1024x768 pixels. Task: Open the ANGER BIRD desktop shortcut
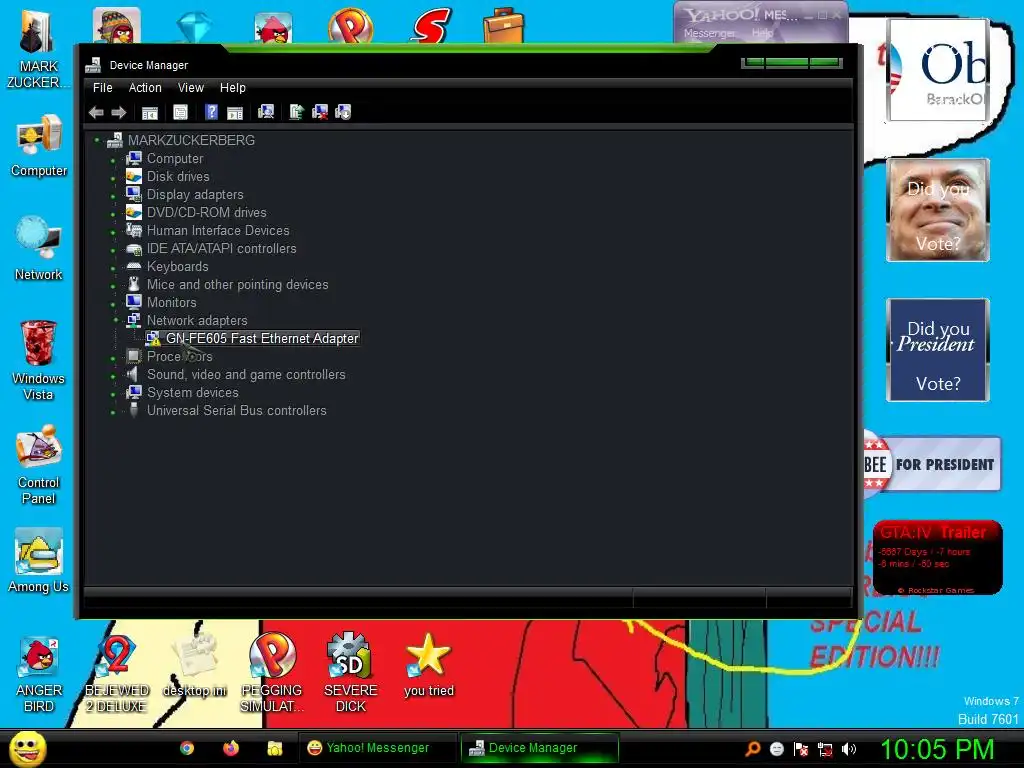click(x=39, y=674)
